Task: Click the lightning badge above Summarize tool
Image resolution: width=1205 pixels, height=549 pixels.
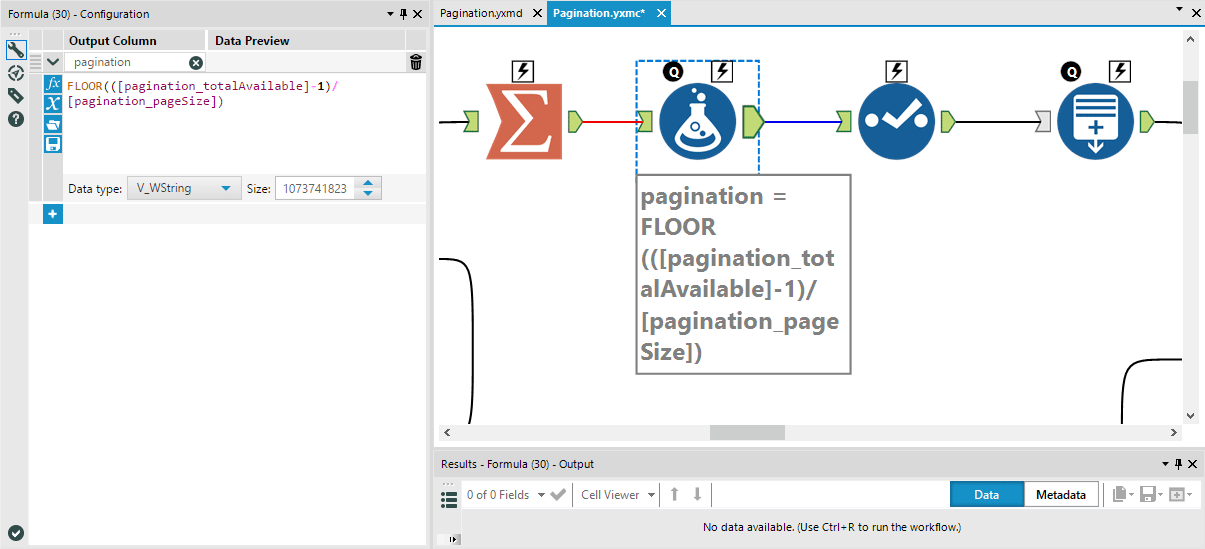Action: coord(523,71)
